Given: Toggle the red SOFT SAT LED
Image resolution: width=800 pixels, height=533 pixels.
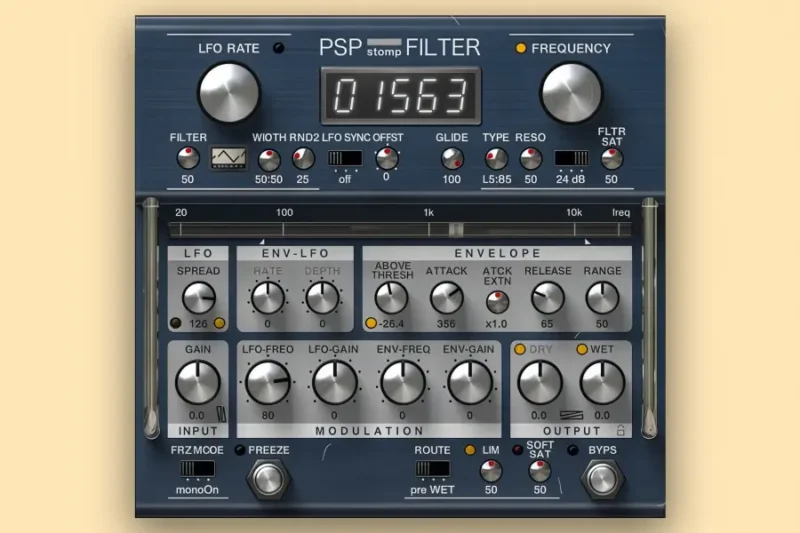Looking at the screenshot, I should tap(517, 450).
